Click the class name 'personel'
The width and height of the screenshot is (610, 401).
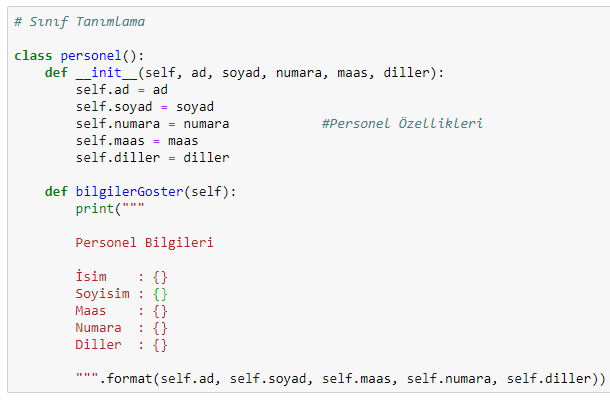(x=91, y=56)
